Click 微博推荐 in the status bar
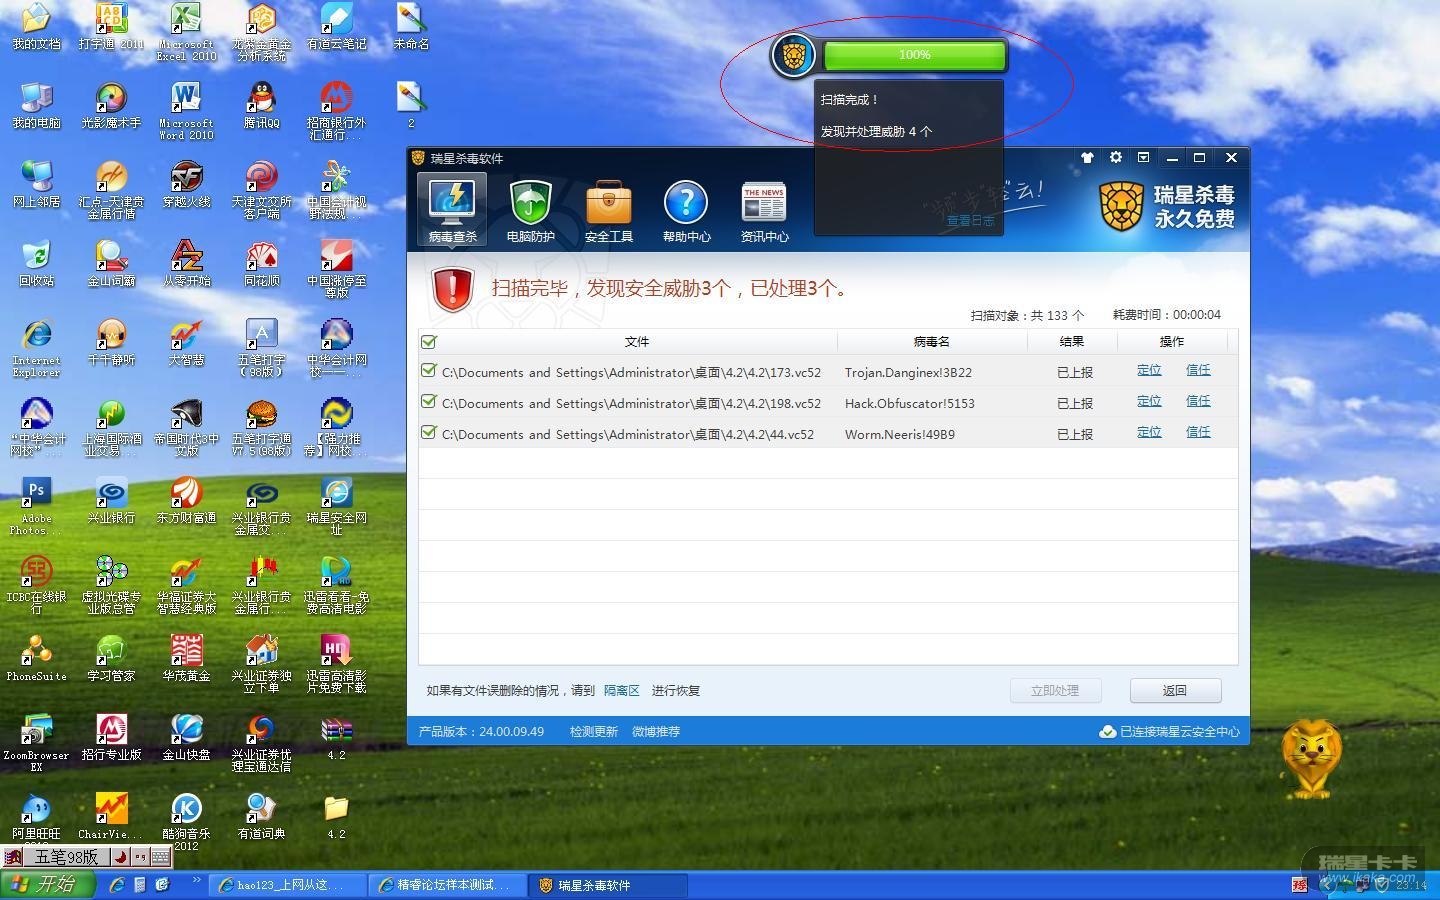Viewport: 1440px width, 900px height. [x=656, y=732]
